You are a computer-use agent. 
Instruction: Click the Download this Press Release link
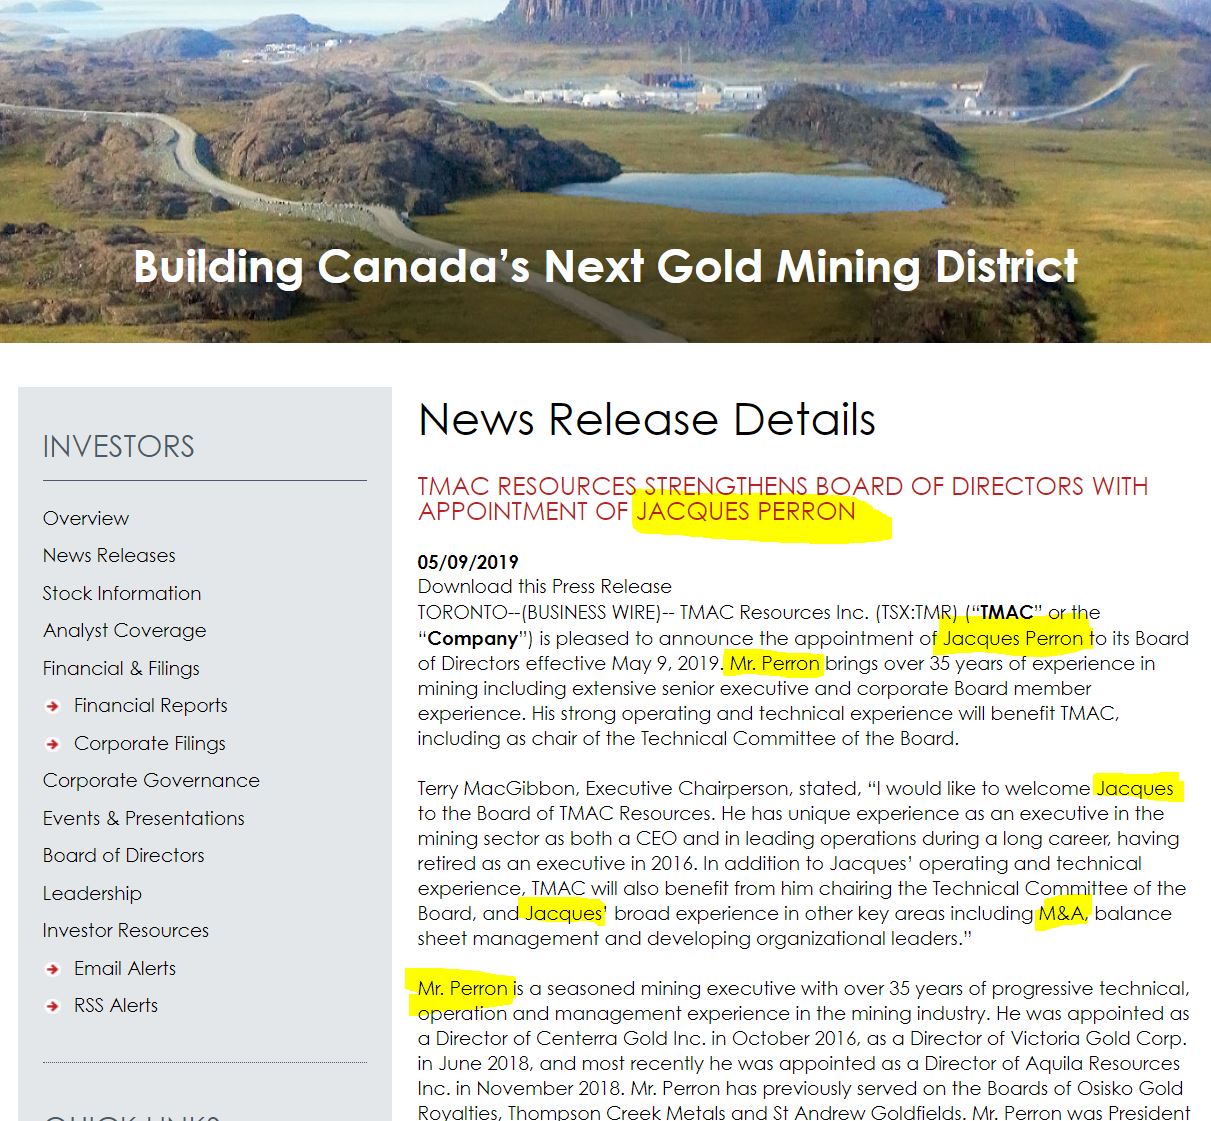point(545,586)
